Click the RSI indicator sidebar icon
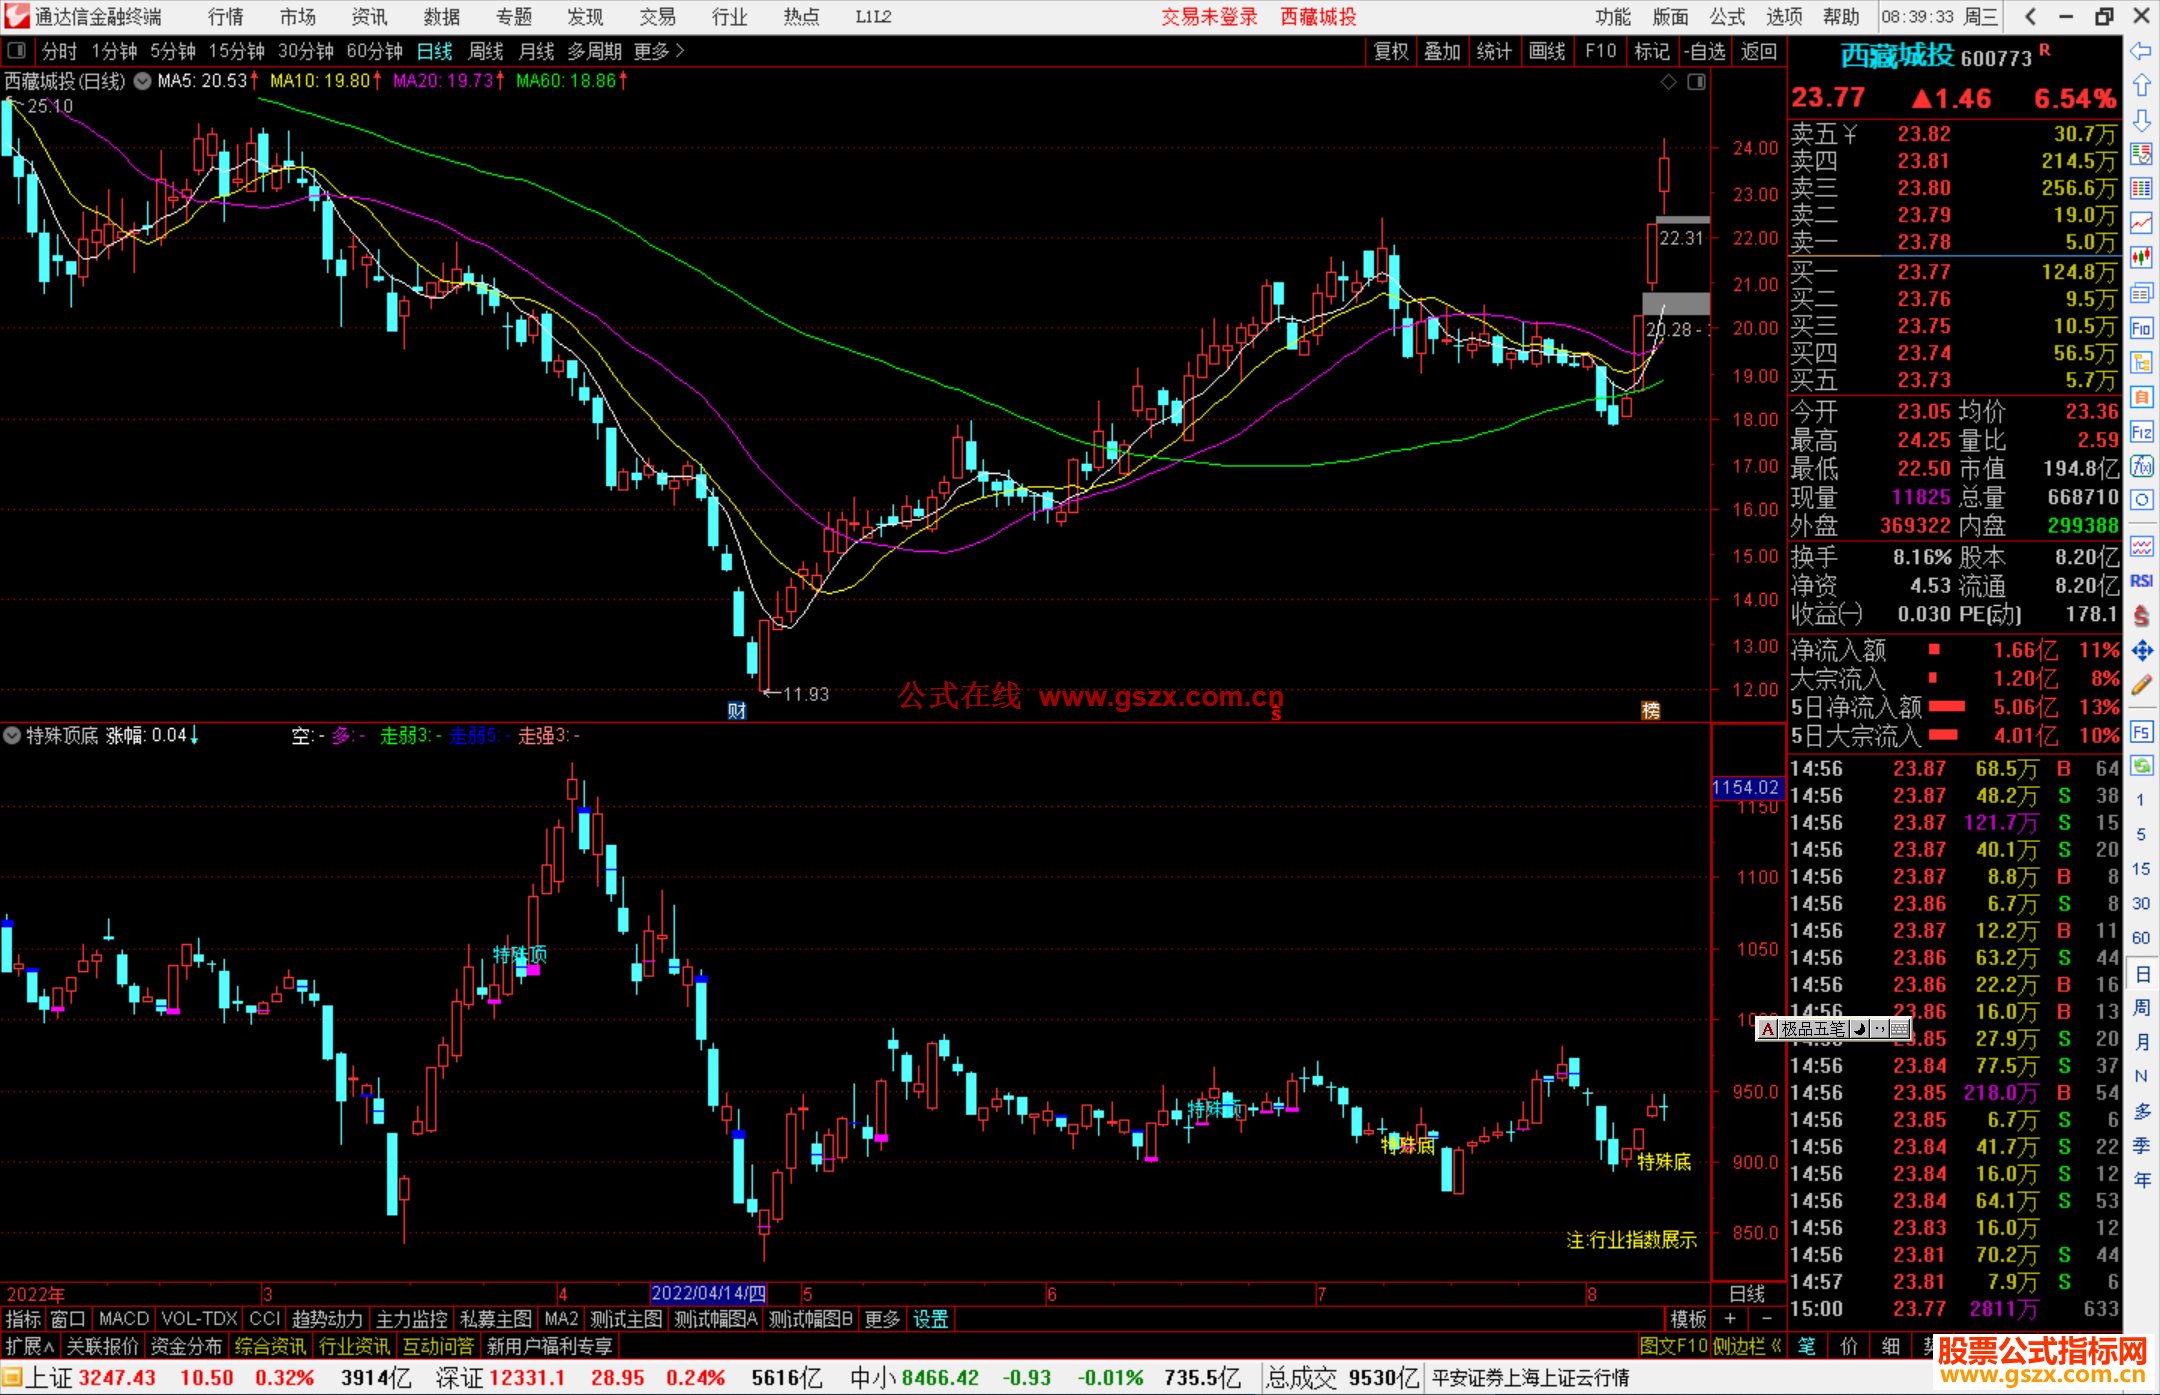The height and width of the screenshot is (1395, 2160). pos(2141,581)
